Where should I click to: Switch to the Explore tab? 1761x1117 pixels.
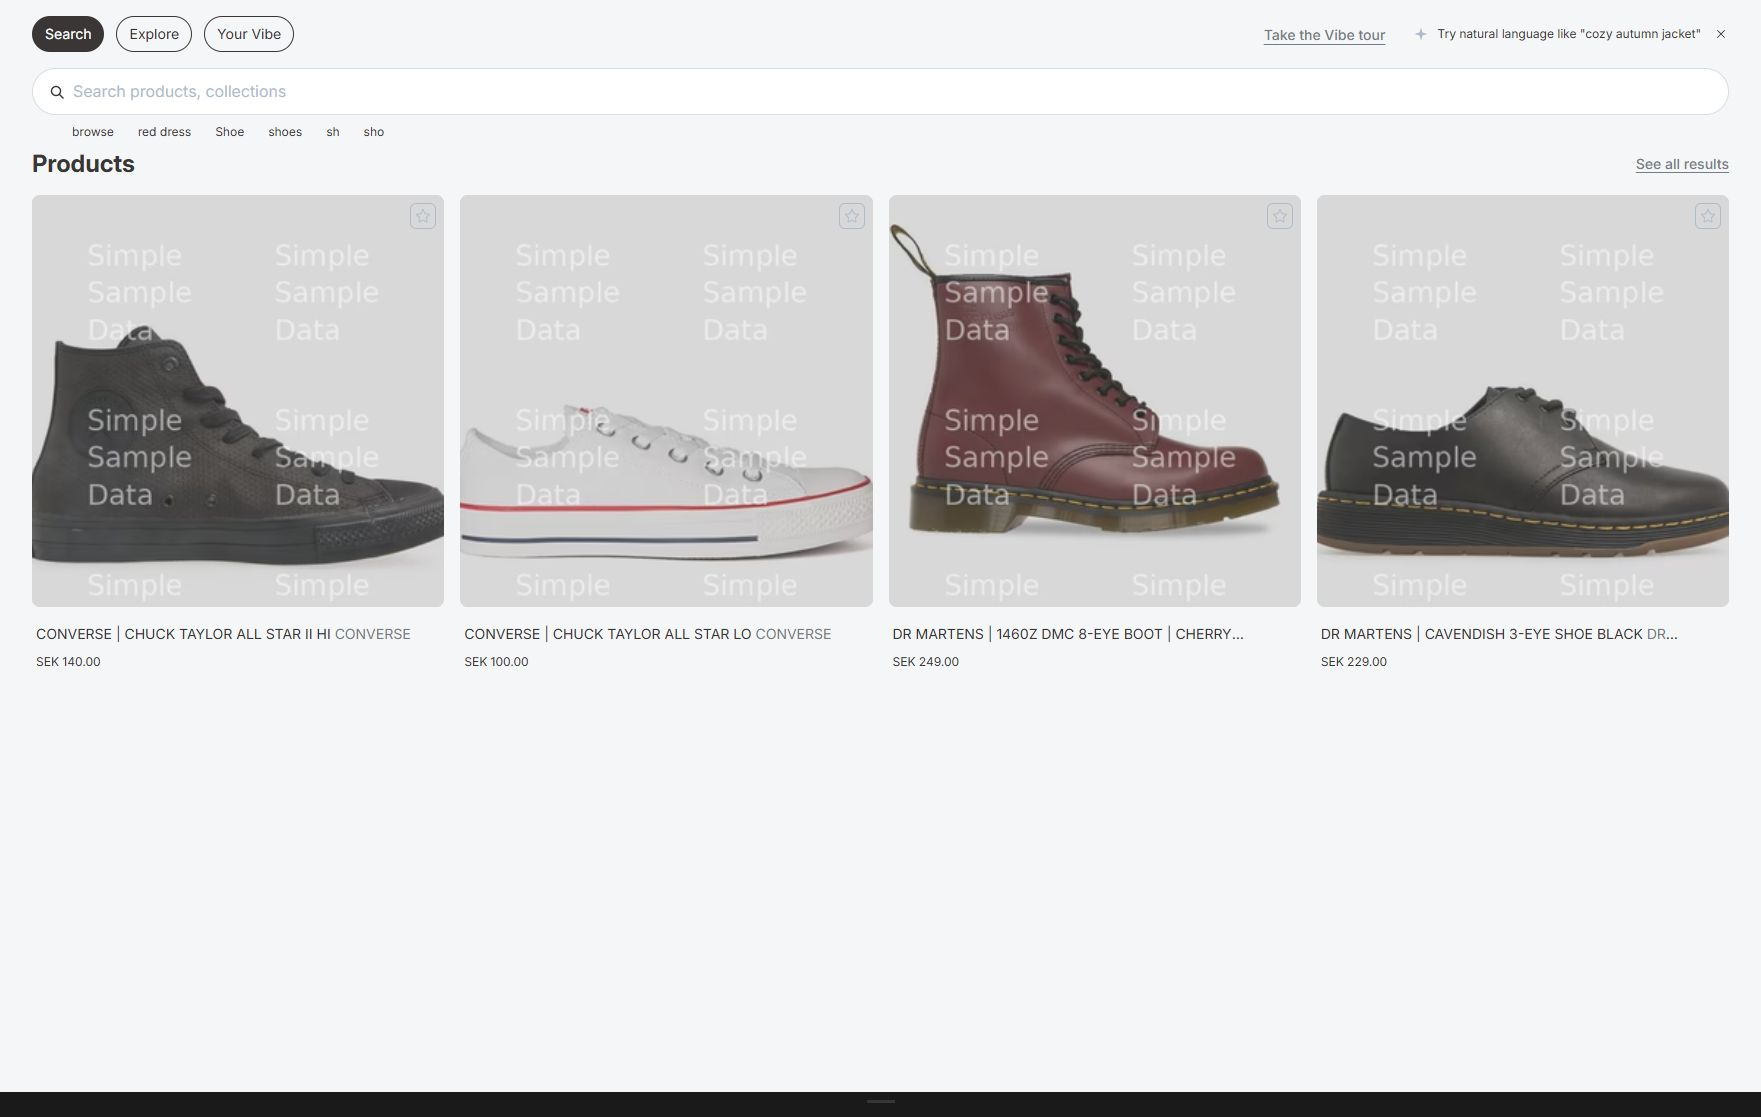tap(154, 34)
